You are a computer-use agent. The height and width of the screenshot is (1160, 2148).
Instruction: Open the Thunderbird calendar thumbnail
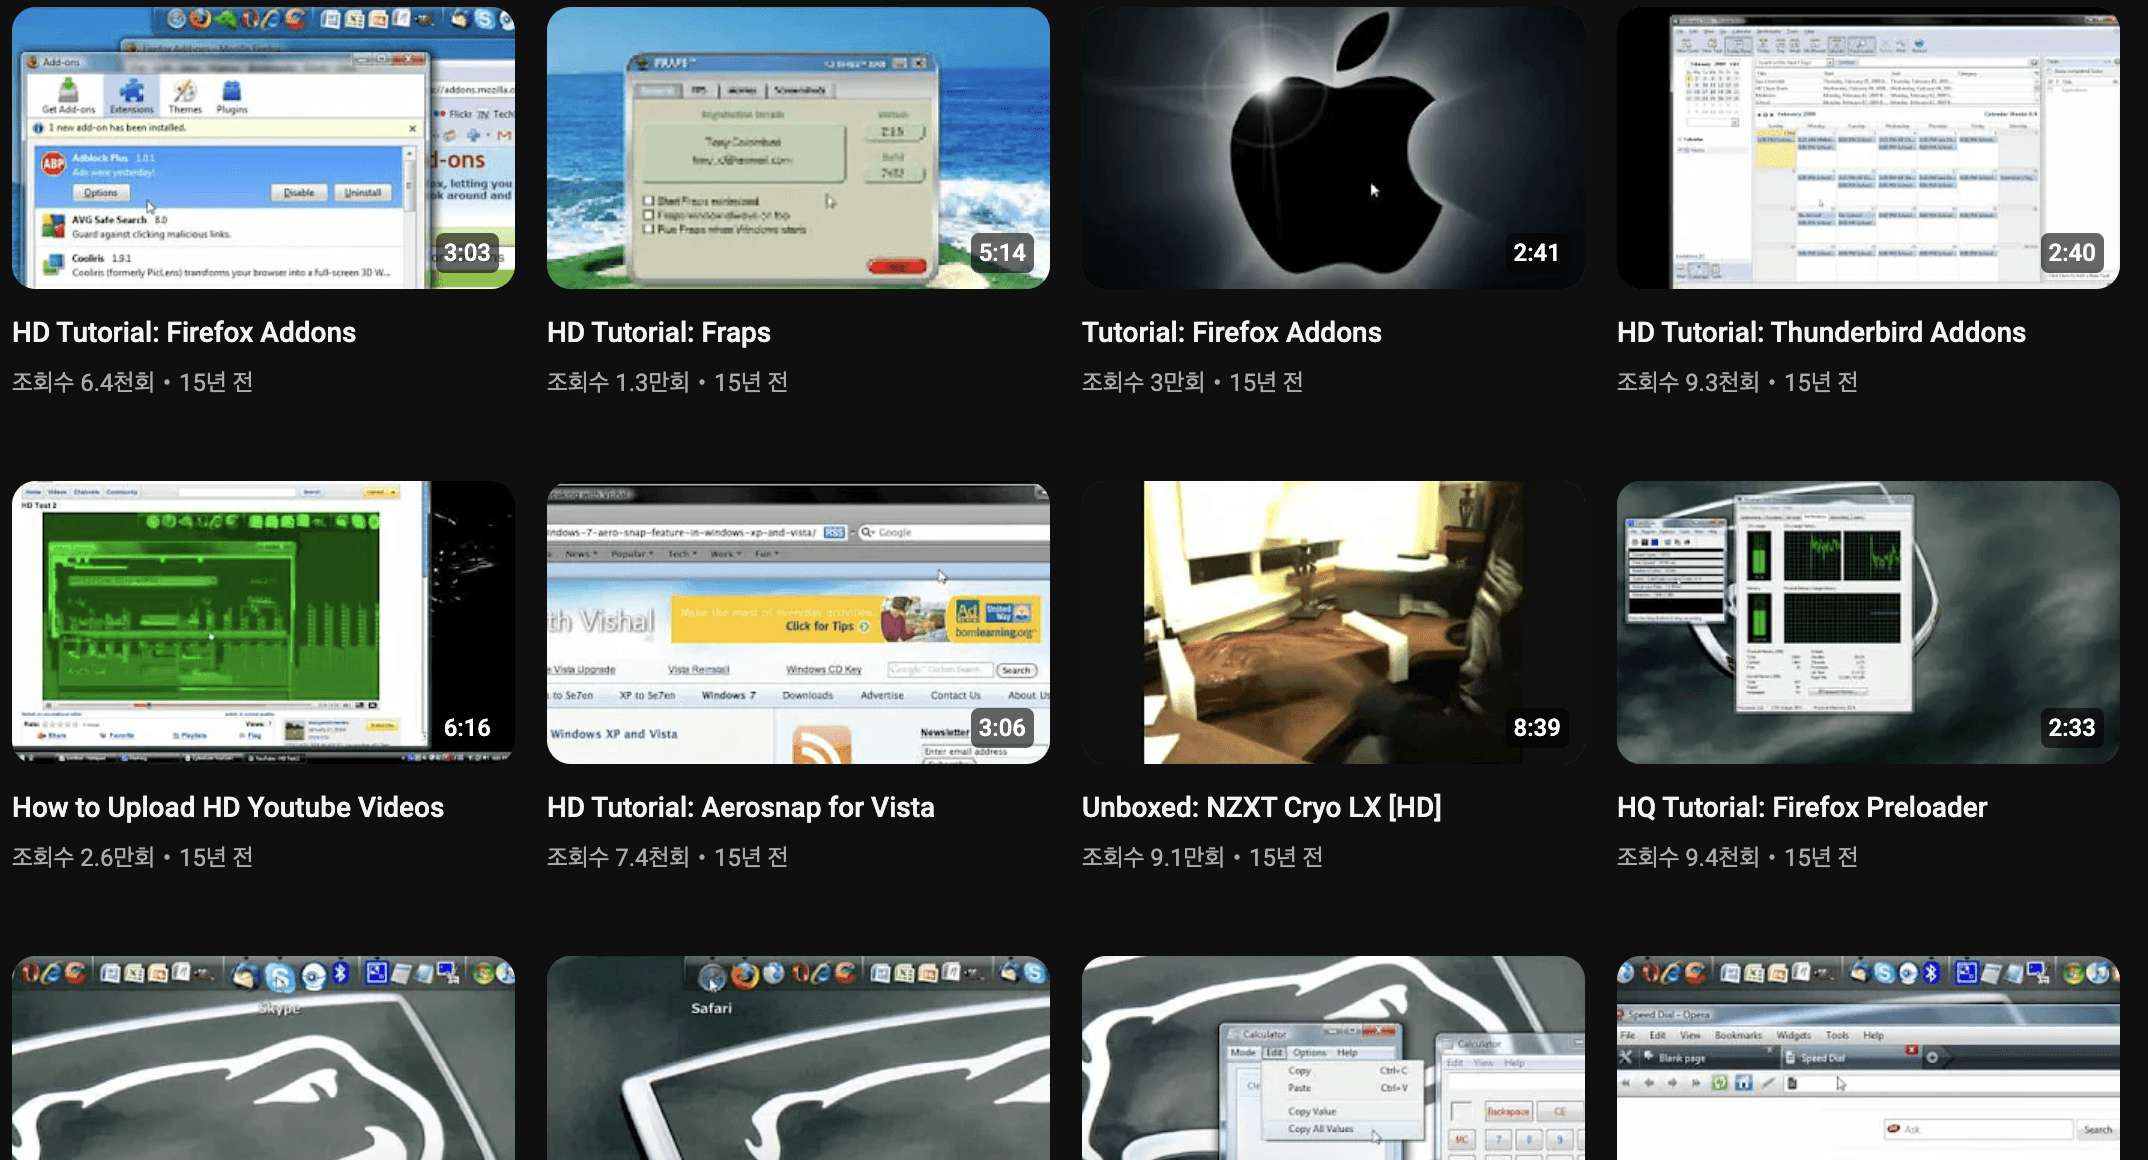[1868, 148]
